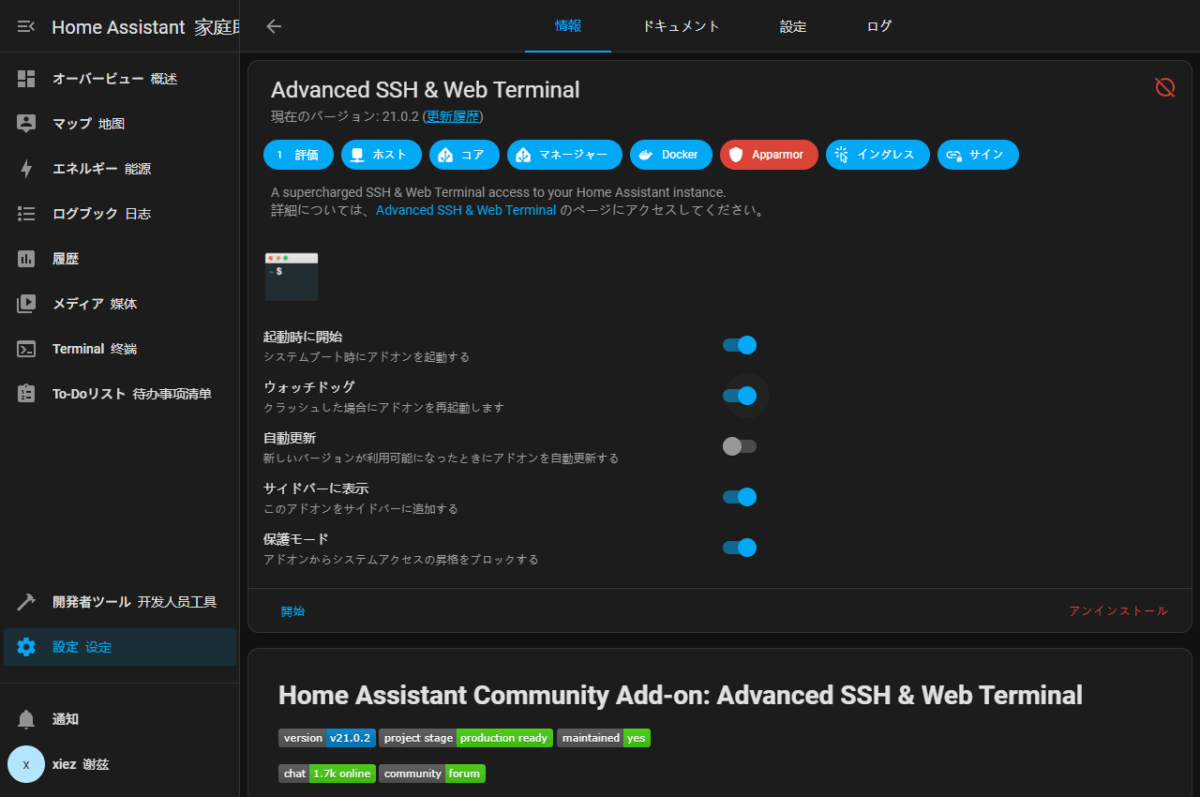Go back using the left arrow
1200x797 pixels.
pyautogui.click(x=274, y=27)
